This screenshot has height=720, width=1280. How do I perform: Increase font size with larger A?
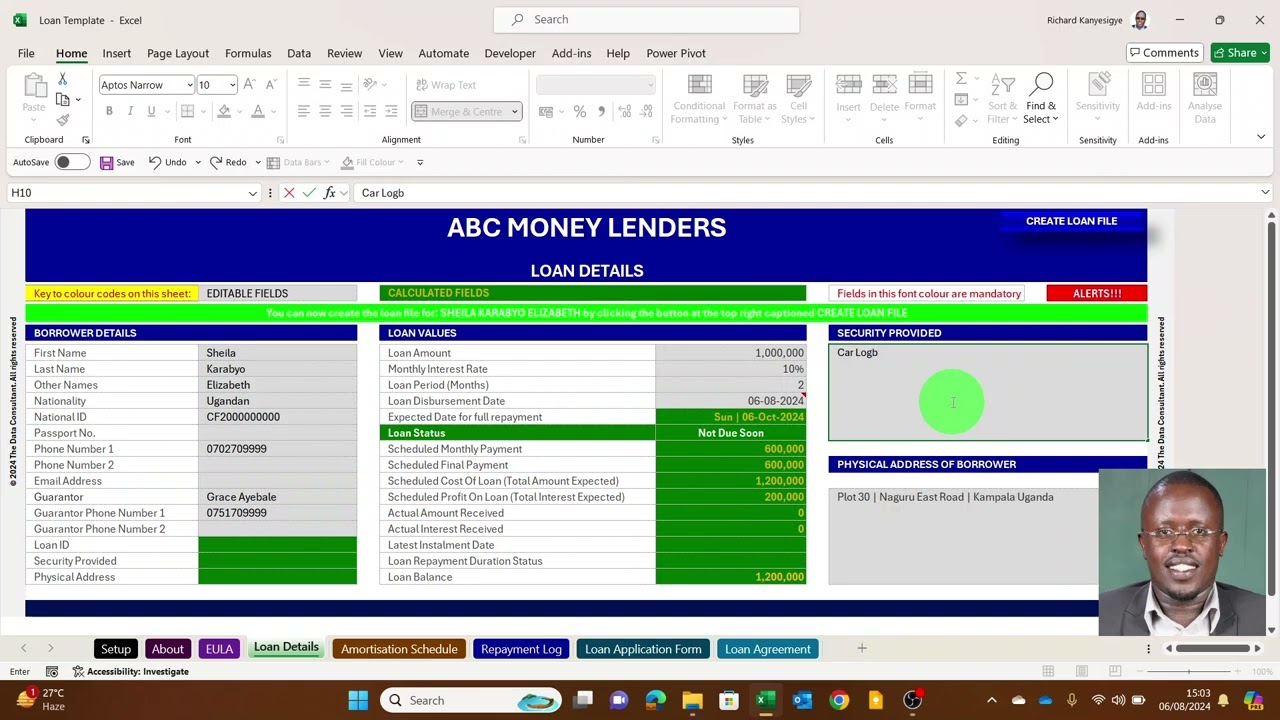click(x=249, y=85)
